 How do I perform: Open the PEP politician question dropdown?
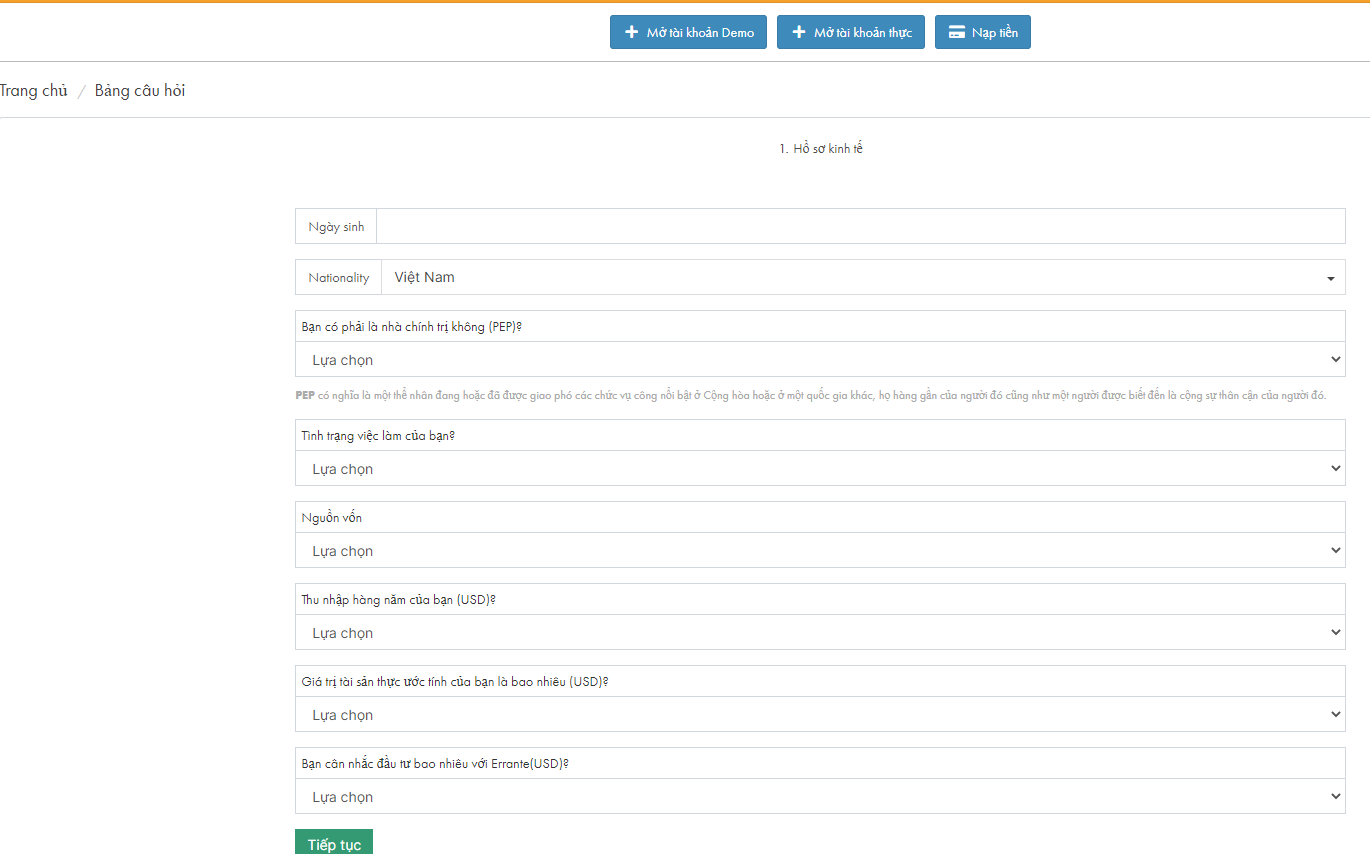(820, 359)
